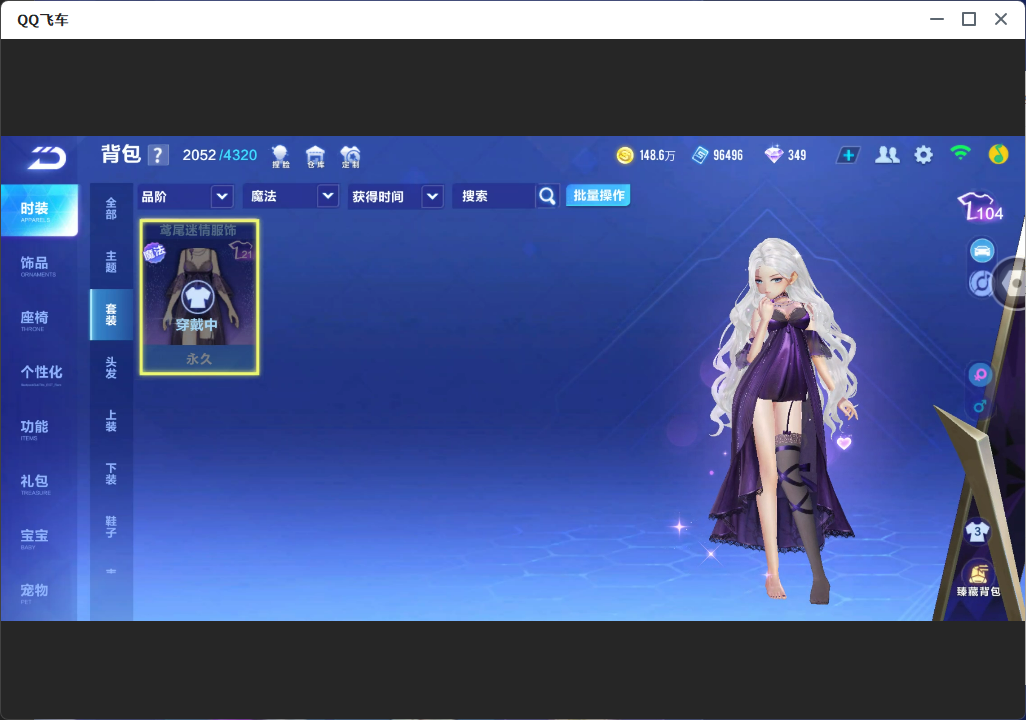
Task: Click the 背包 backpack title
Action: (x=121, y=154)
